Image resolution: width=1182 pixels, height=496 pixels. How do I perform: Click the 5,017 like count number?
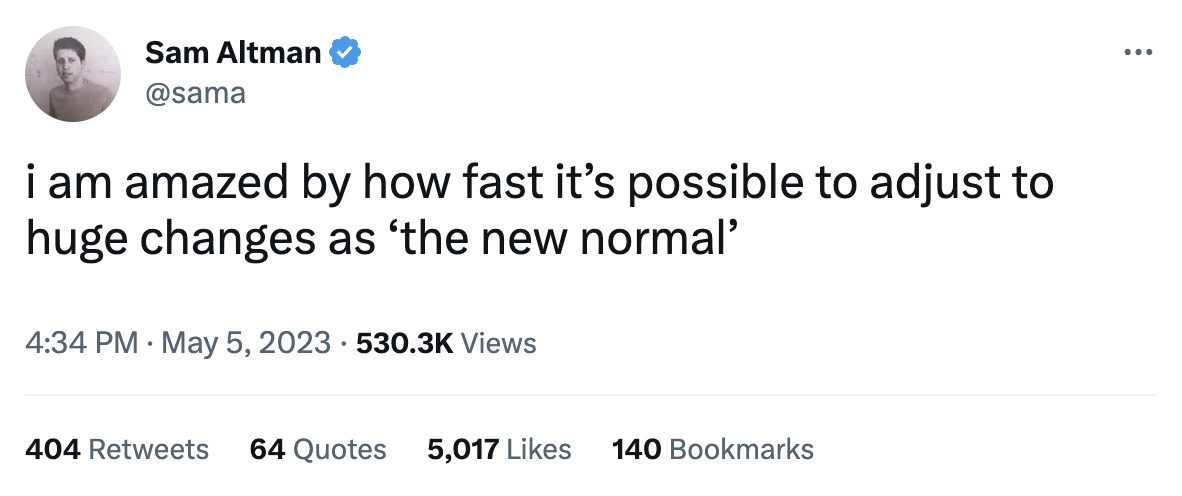463,450
